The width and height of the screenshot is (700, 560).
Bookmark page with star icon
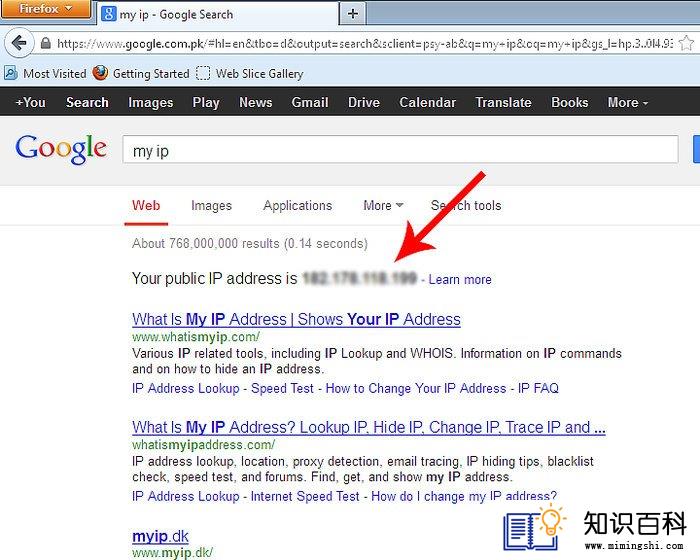pos(686,43)
